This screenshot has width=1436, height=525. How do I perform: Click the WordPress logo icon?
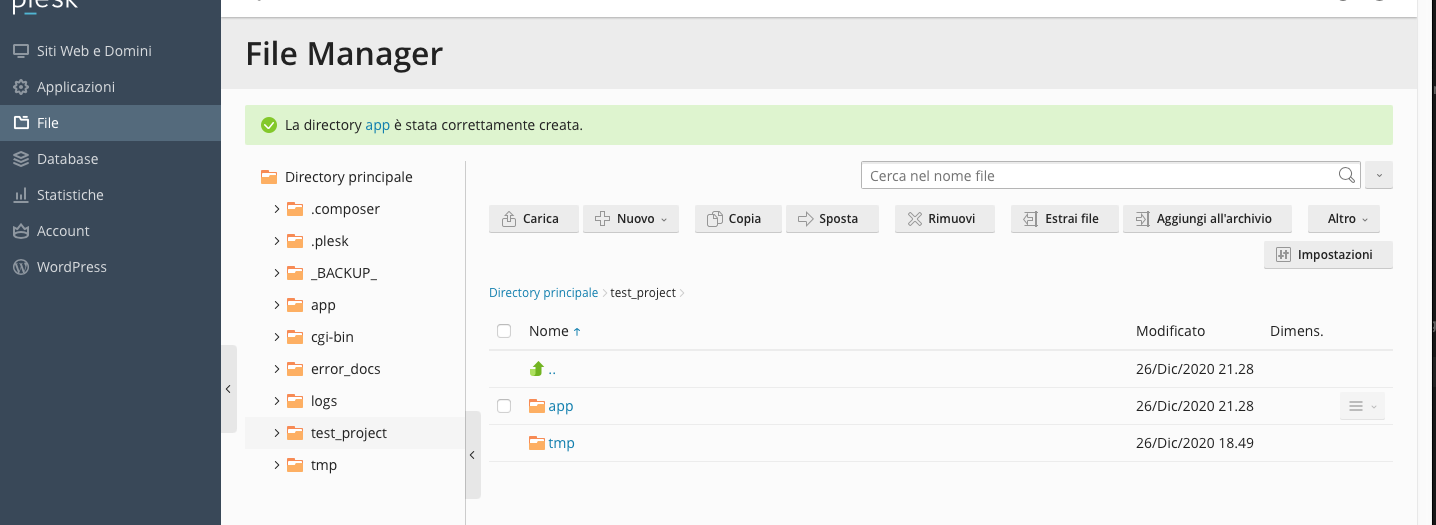point(20,267)
